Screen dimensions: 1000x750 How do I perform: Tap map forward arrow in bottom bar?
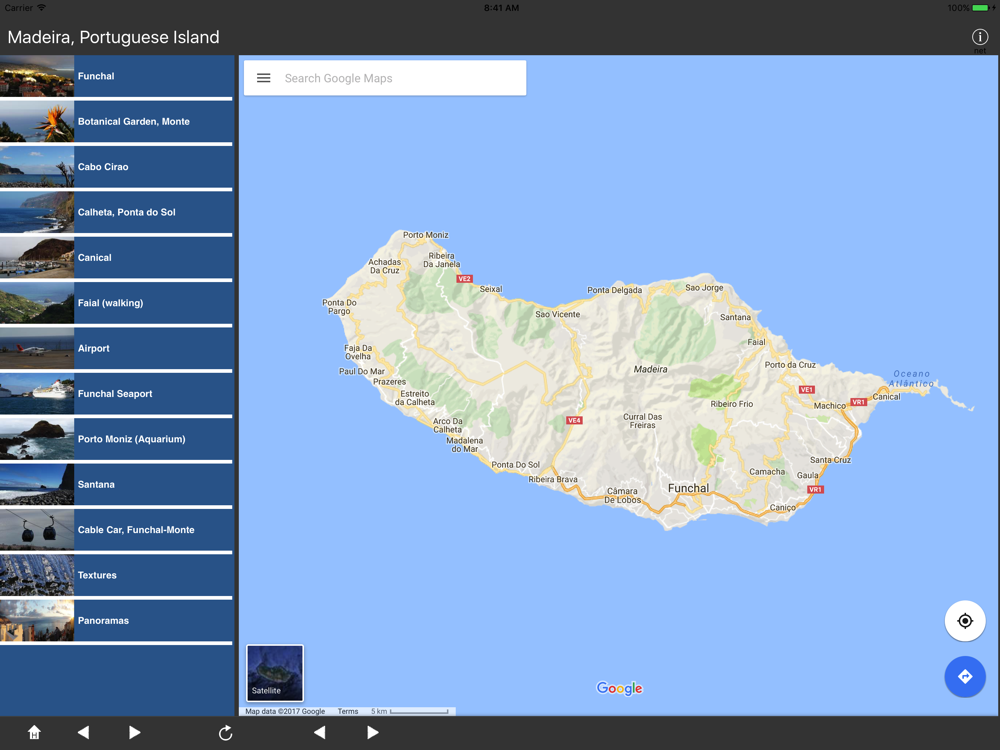373,733
